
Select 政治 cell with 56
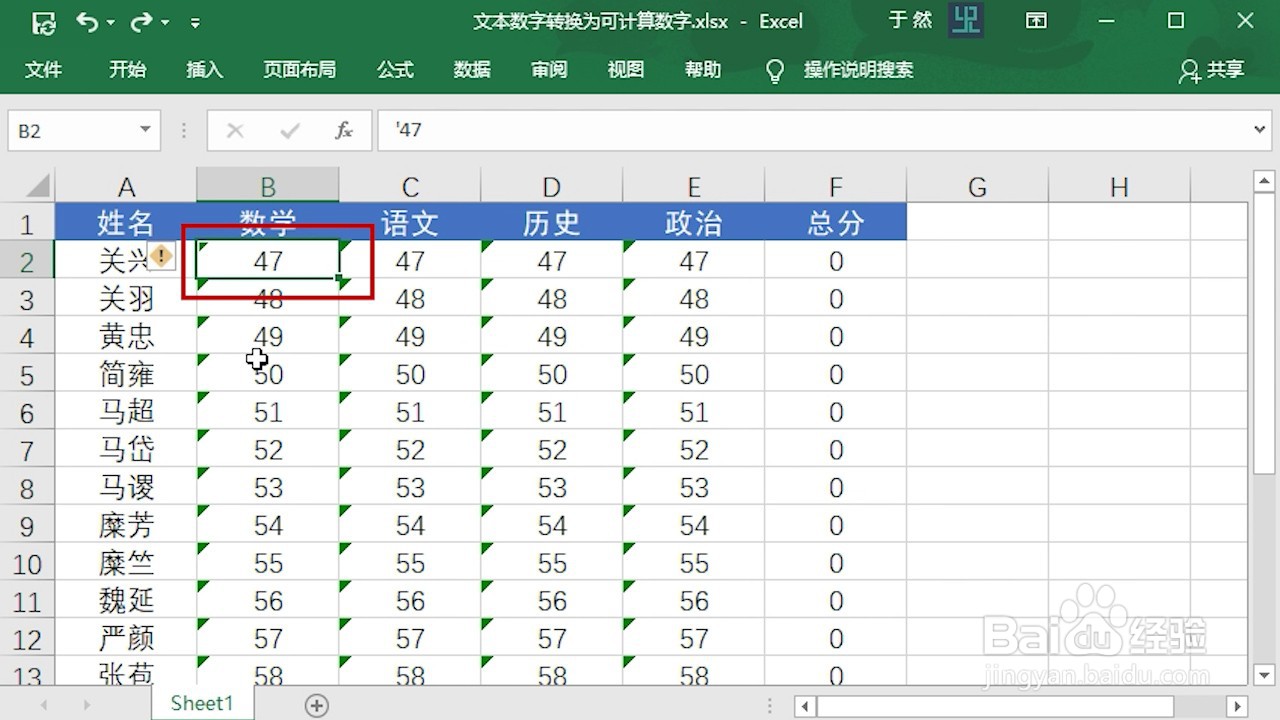694,601
